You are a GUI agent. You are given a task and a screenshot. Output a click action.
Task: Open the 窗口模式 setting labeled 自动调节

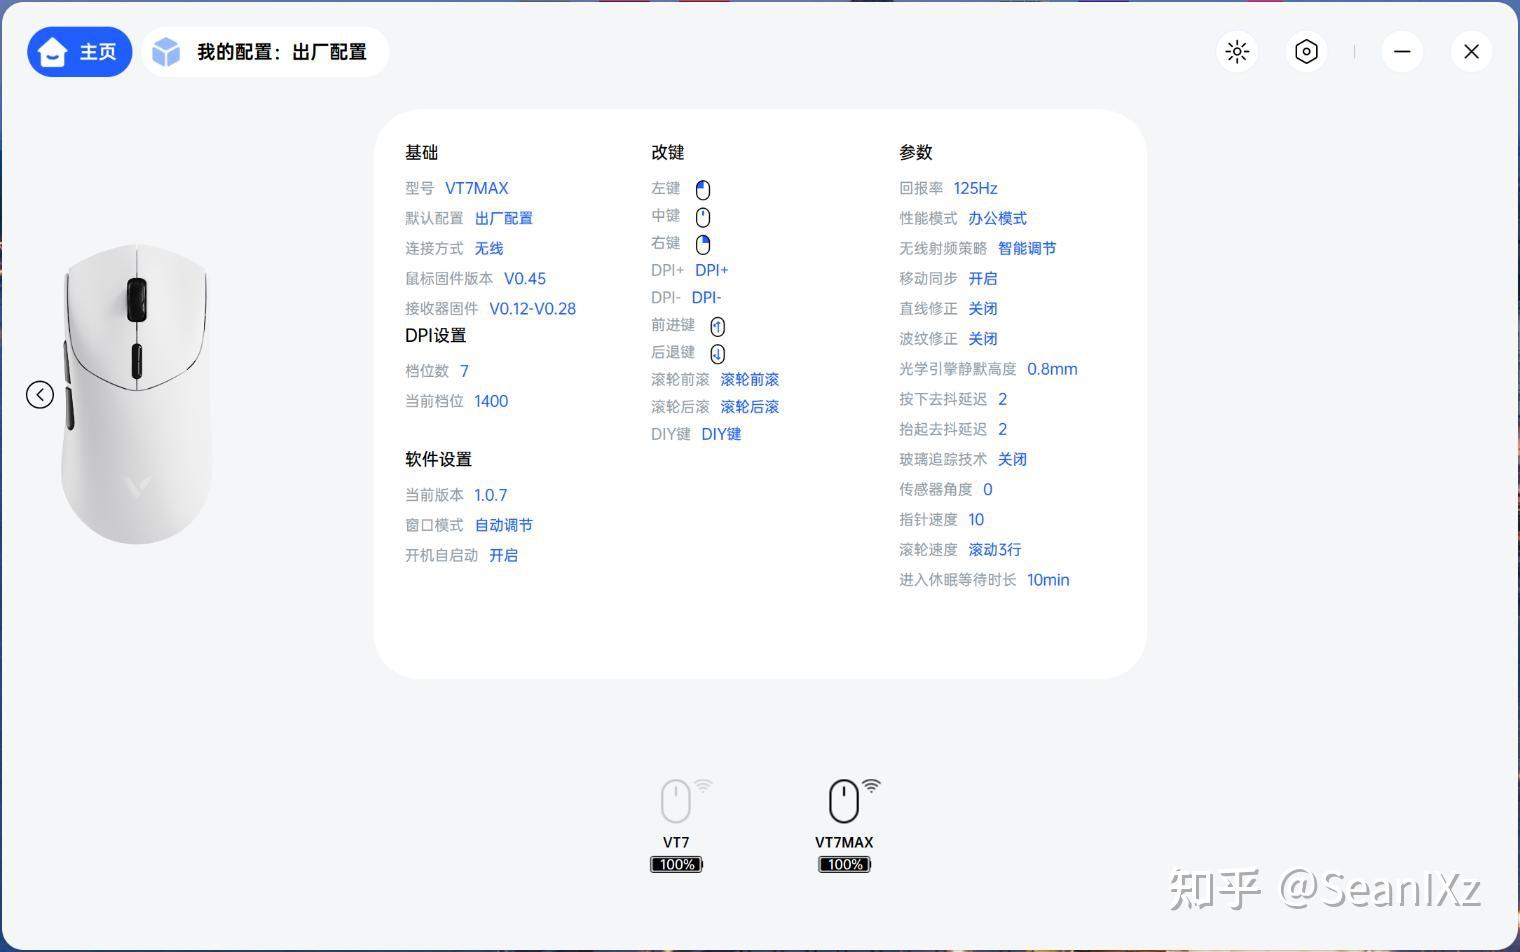coord(503,524)
